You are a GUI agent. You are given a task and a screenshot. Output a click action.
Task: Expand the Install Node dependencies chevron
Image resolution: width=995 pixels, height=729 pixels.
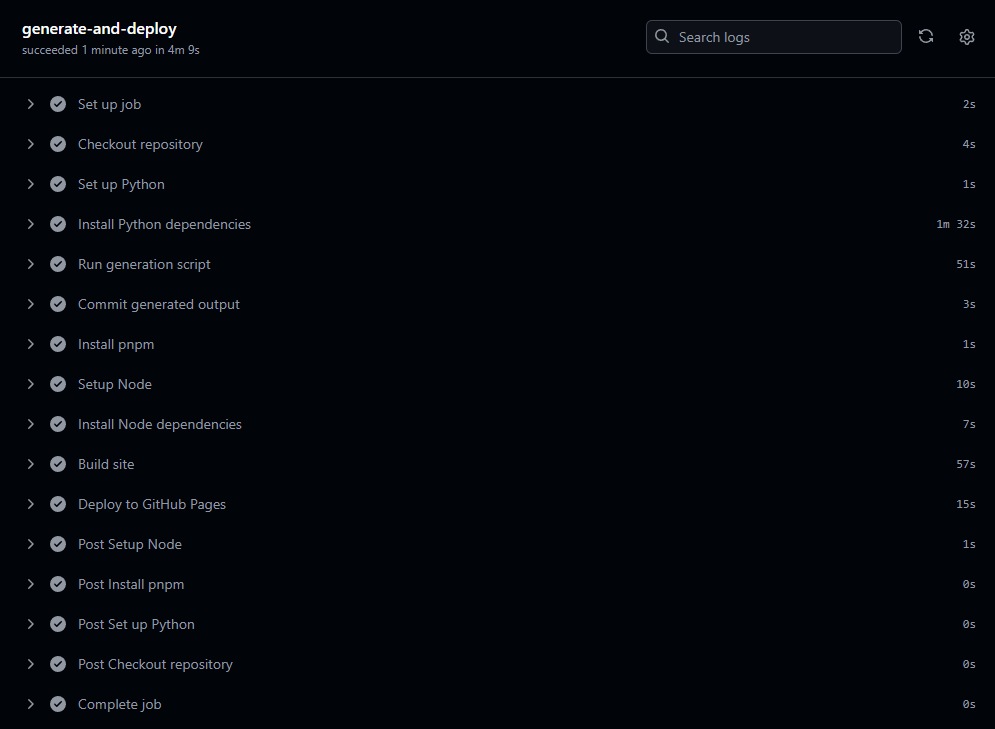point(30,424)
